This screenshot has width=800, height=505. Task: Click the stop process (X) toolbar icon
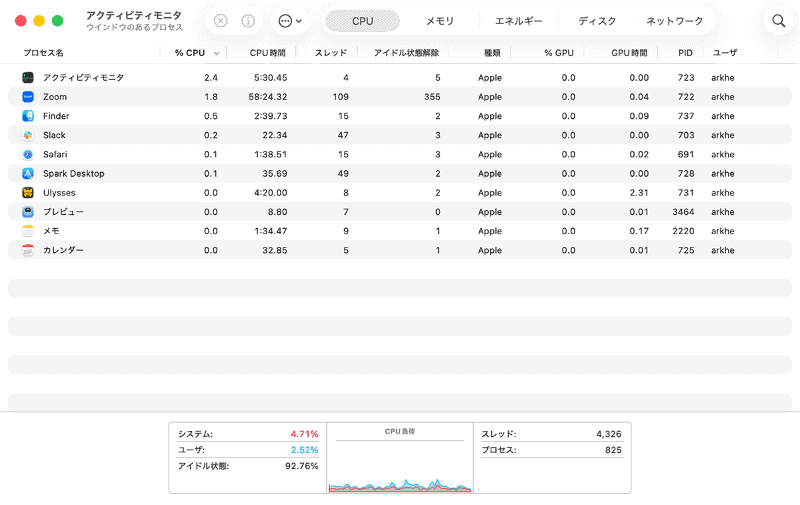pos(220,21)
